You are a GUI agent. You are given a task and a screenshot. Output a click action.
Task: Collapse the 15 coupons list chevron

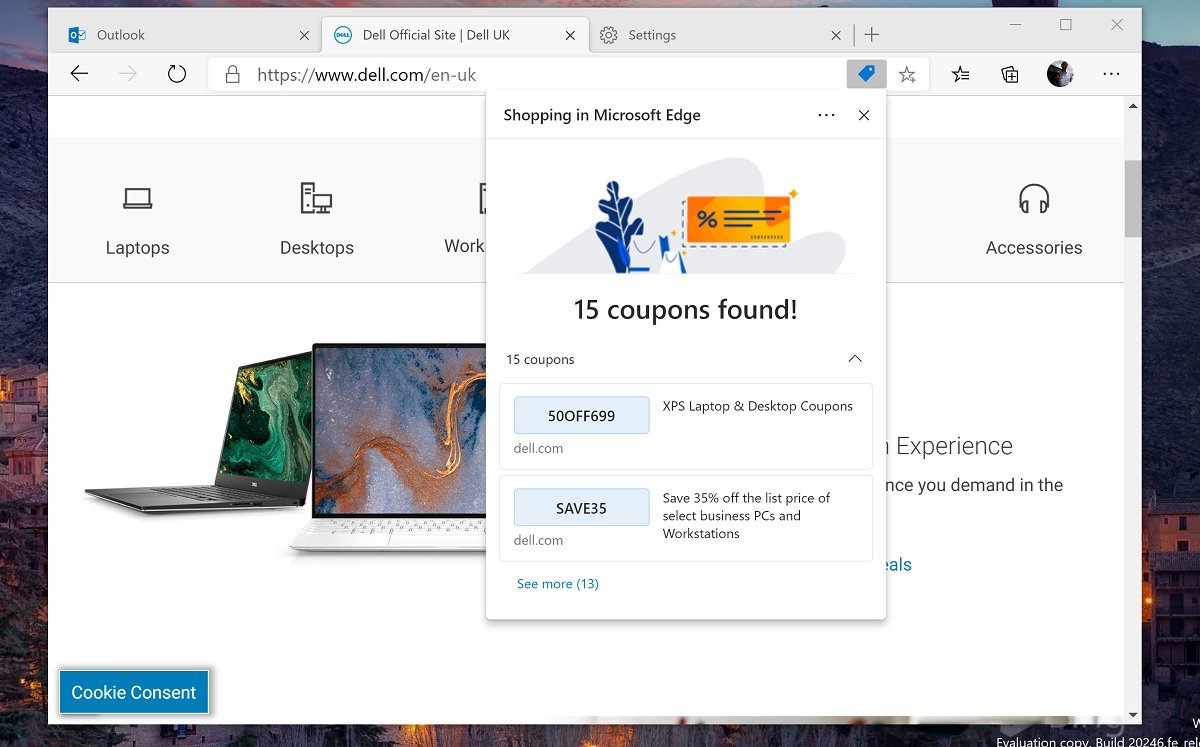click(855, 359)
